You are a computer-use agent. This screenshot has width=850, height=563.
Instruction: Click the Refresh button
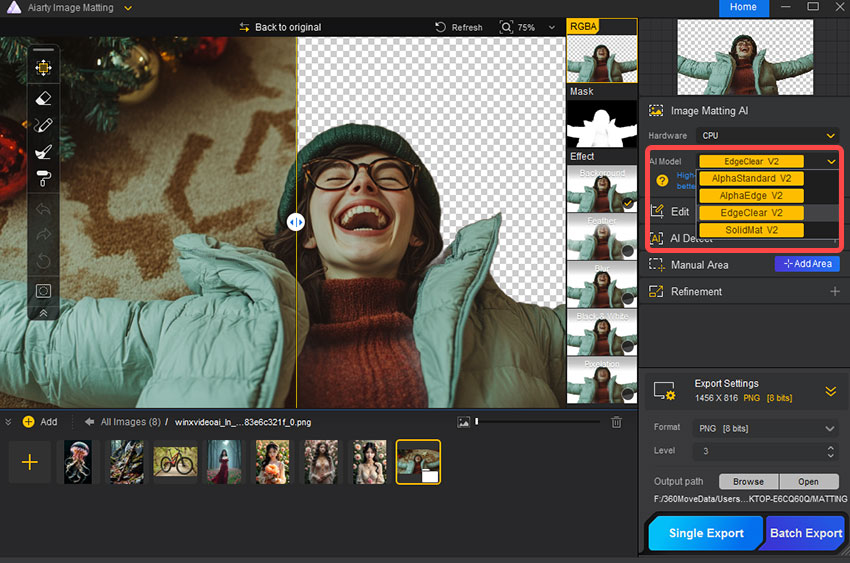click(459, 27)
